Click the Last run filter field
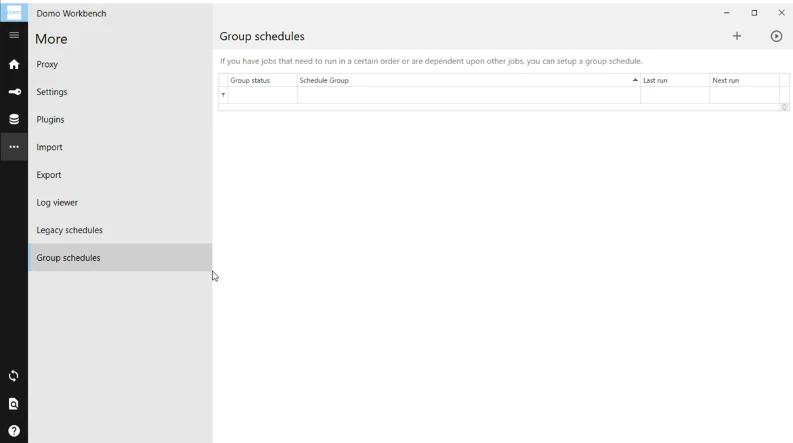 tap(675, 95)
